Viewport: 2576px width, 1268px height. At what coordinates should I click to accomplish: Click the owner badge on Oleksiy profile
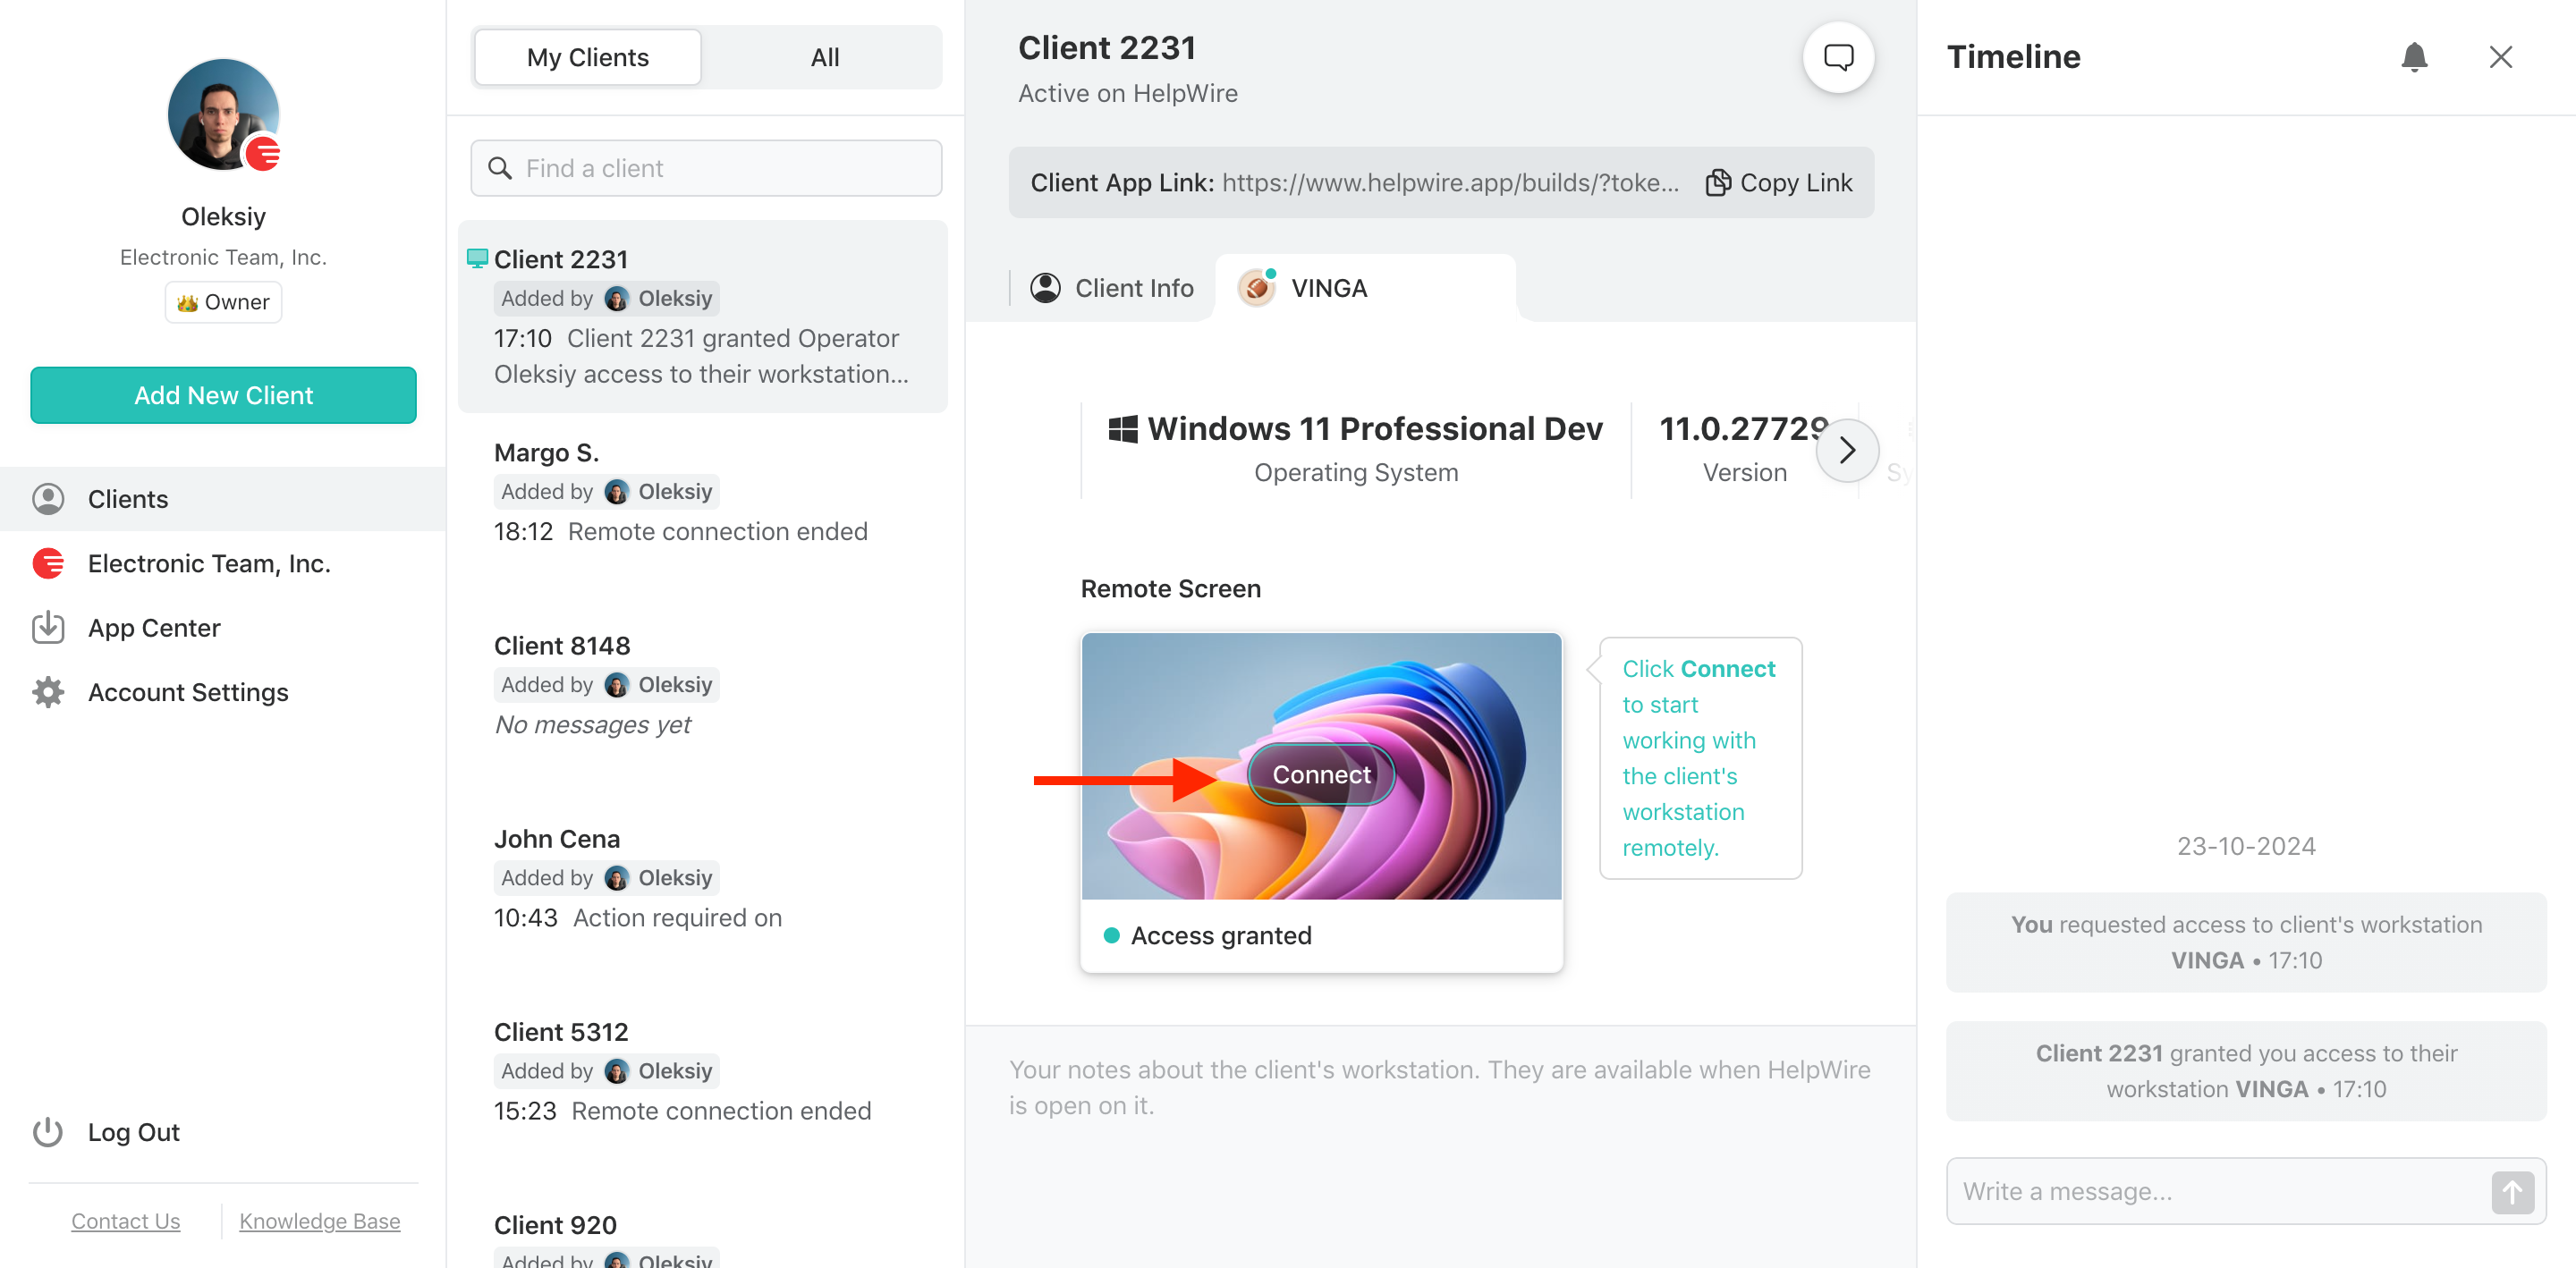[x=224, y=300]
